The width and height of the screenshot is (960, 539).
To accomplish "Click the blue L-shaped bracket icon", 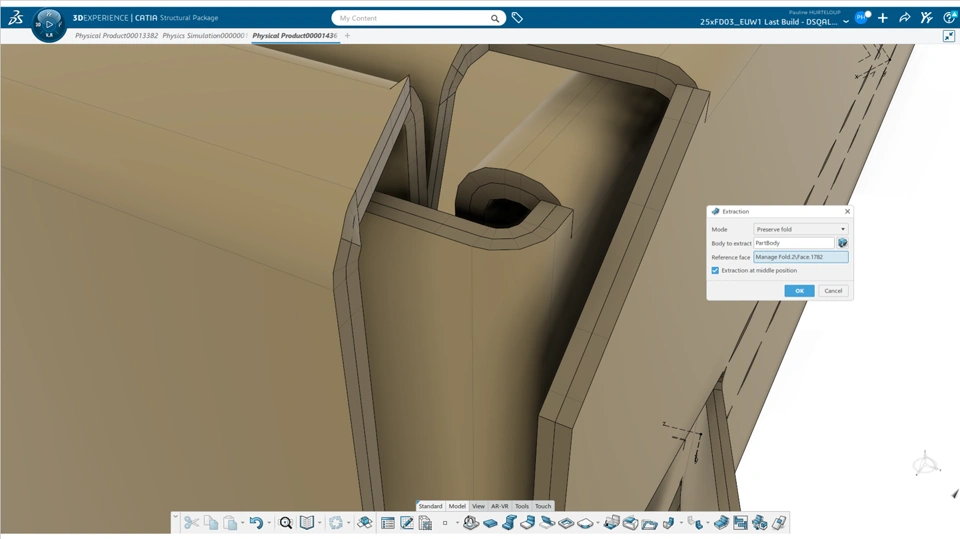I will point(528,522).
